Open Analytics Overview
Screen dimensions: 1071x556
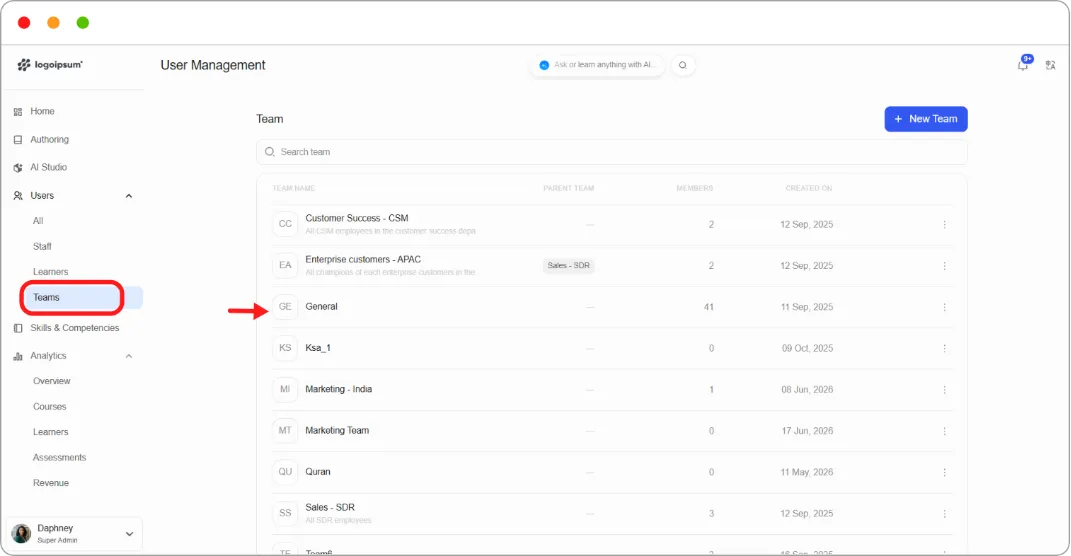52,381
